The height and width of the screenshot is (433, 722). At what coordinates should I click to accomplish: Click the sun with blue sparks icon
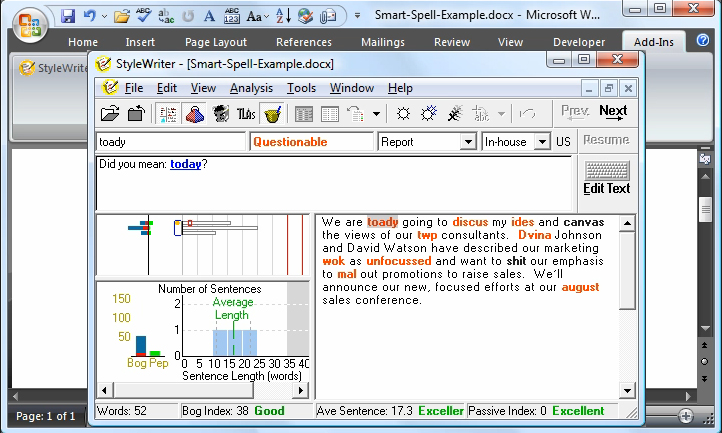tap(429, 113)
